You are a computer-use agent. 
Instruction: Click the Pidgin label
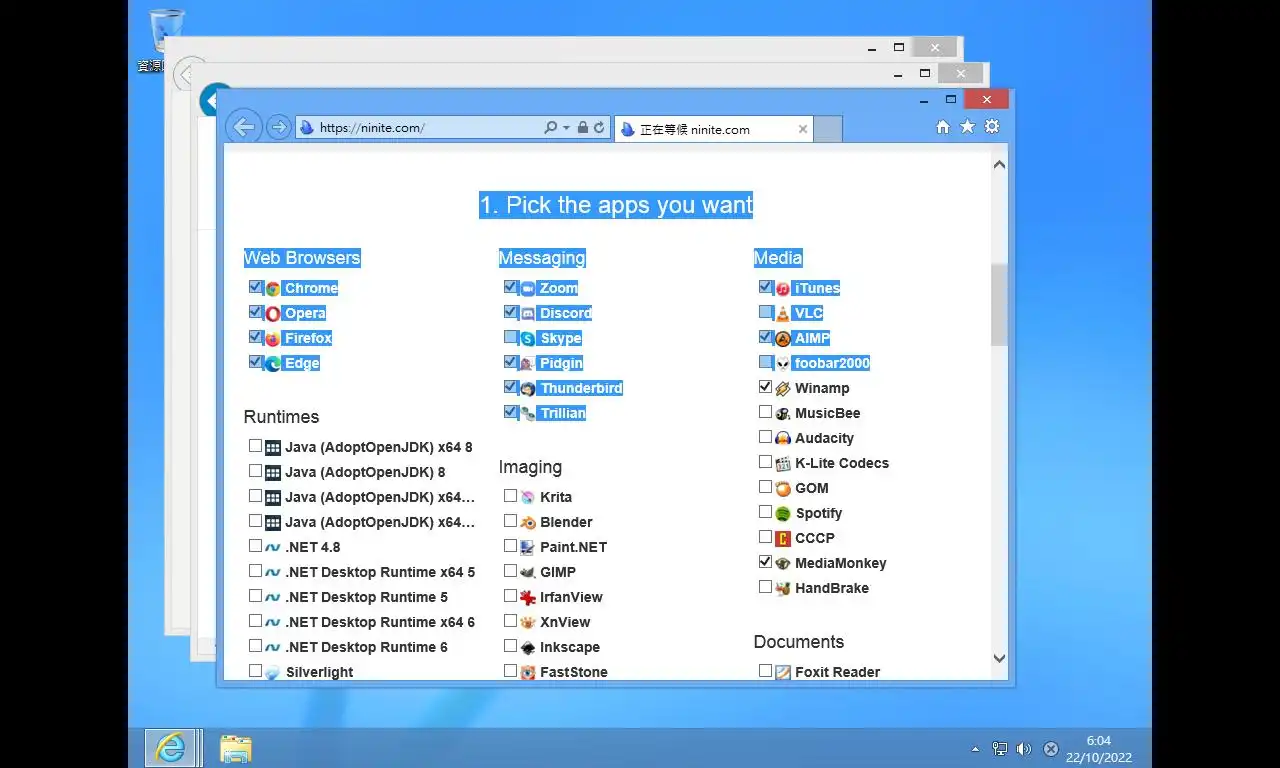[x=561, y=363]
